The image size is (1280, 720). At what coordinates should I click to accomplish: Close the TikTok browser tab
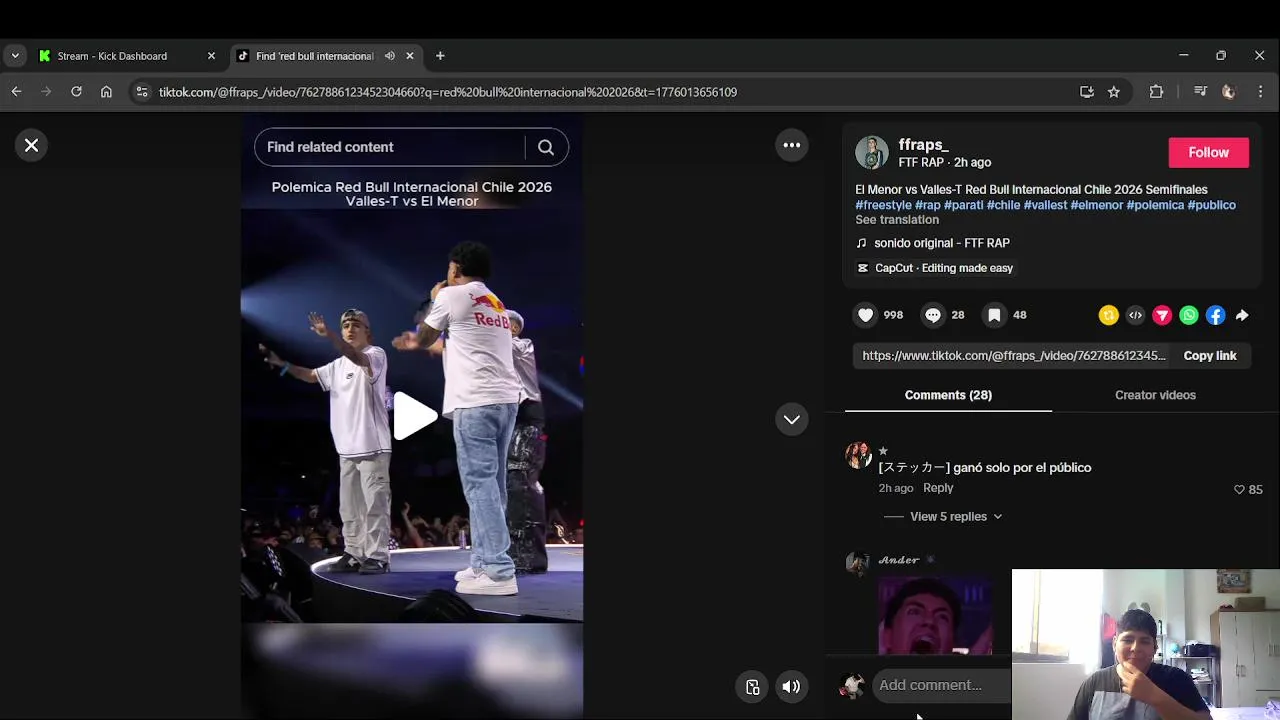pos(409,56)
